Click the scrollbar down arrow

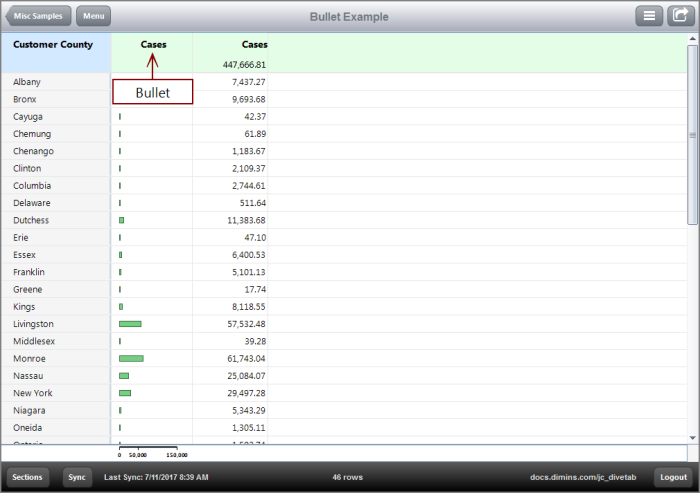point(692,438)
